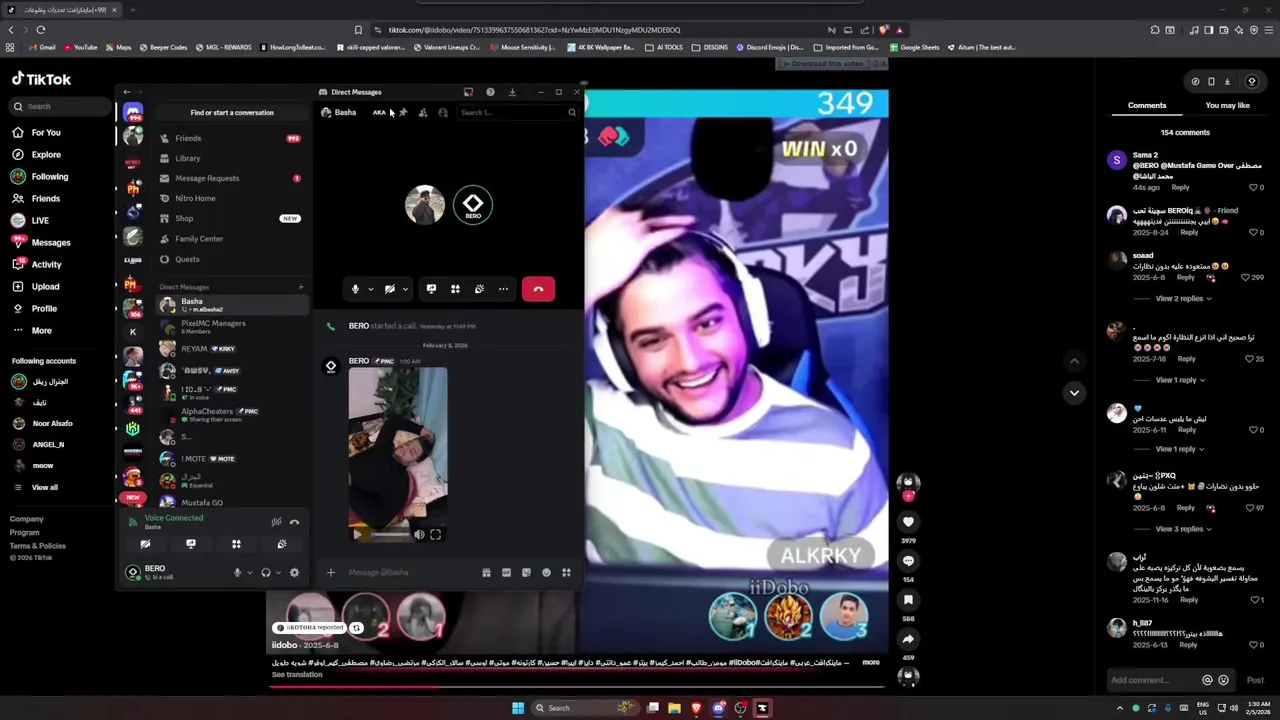The image size is (1280, 720).
Task: Open camera options arrow in call controls
Action: pyautogui.click(x=404, y=289)
